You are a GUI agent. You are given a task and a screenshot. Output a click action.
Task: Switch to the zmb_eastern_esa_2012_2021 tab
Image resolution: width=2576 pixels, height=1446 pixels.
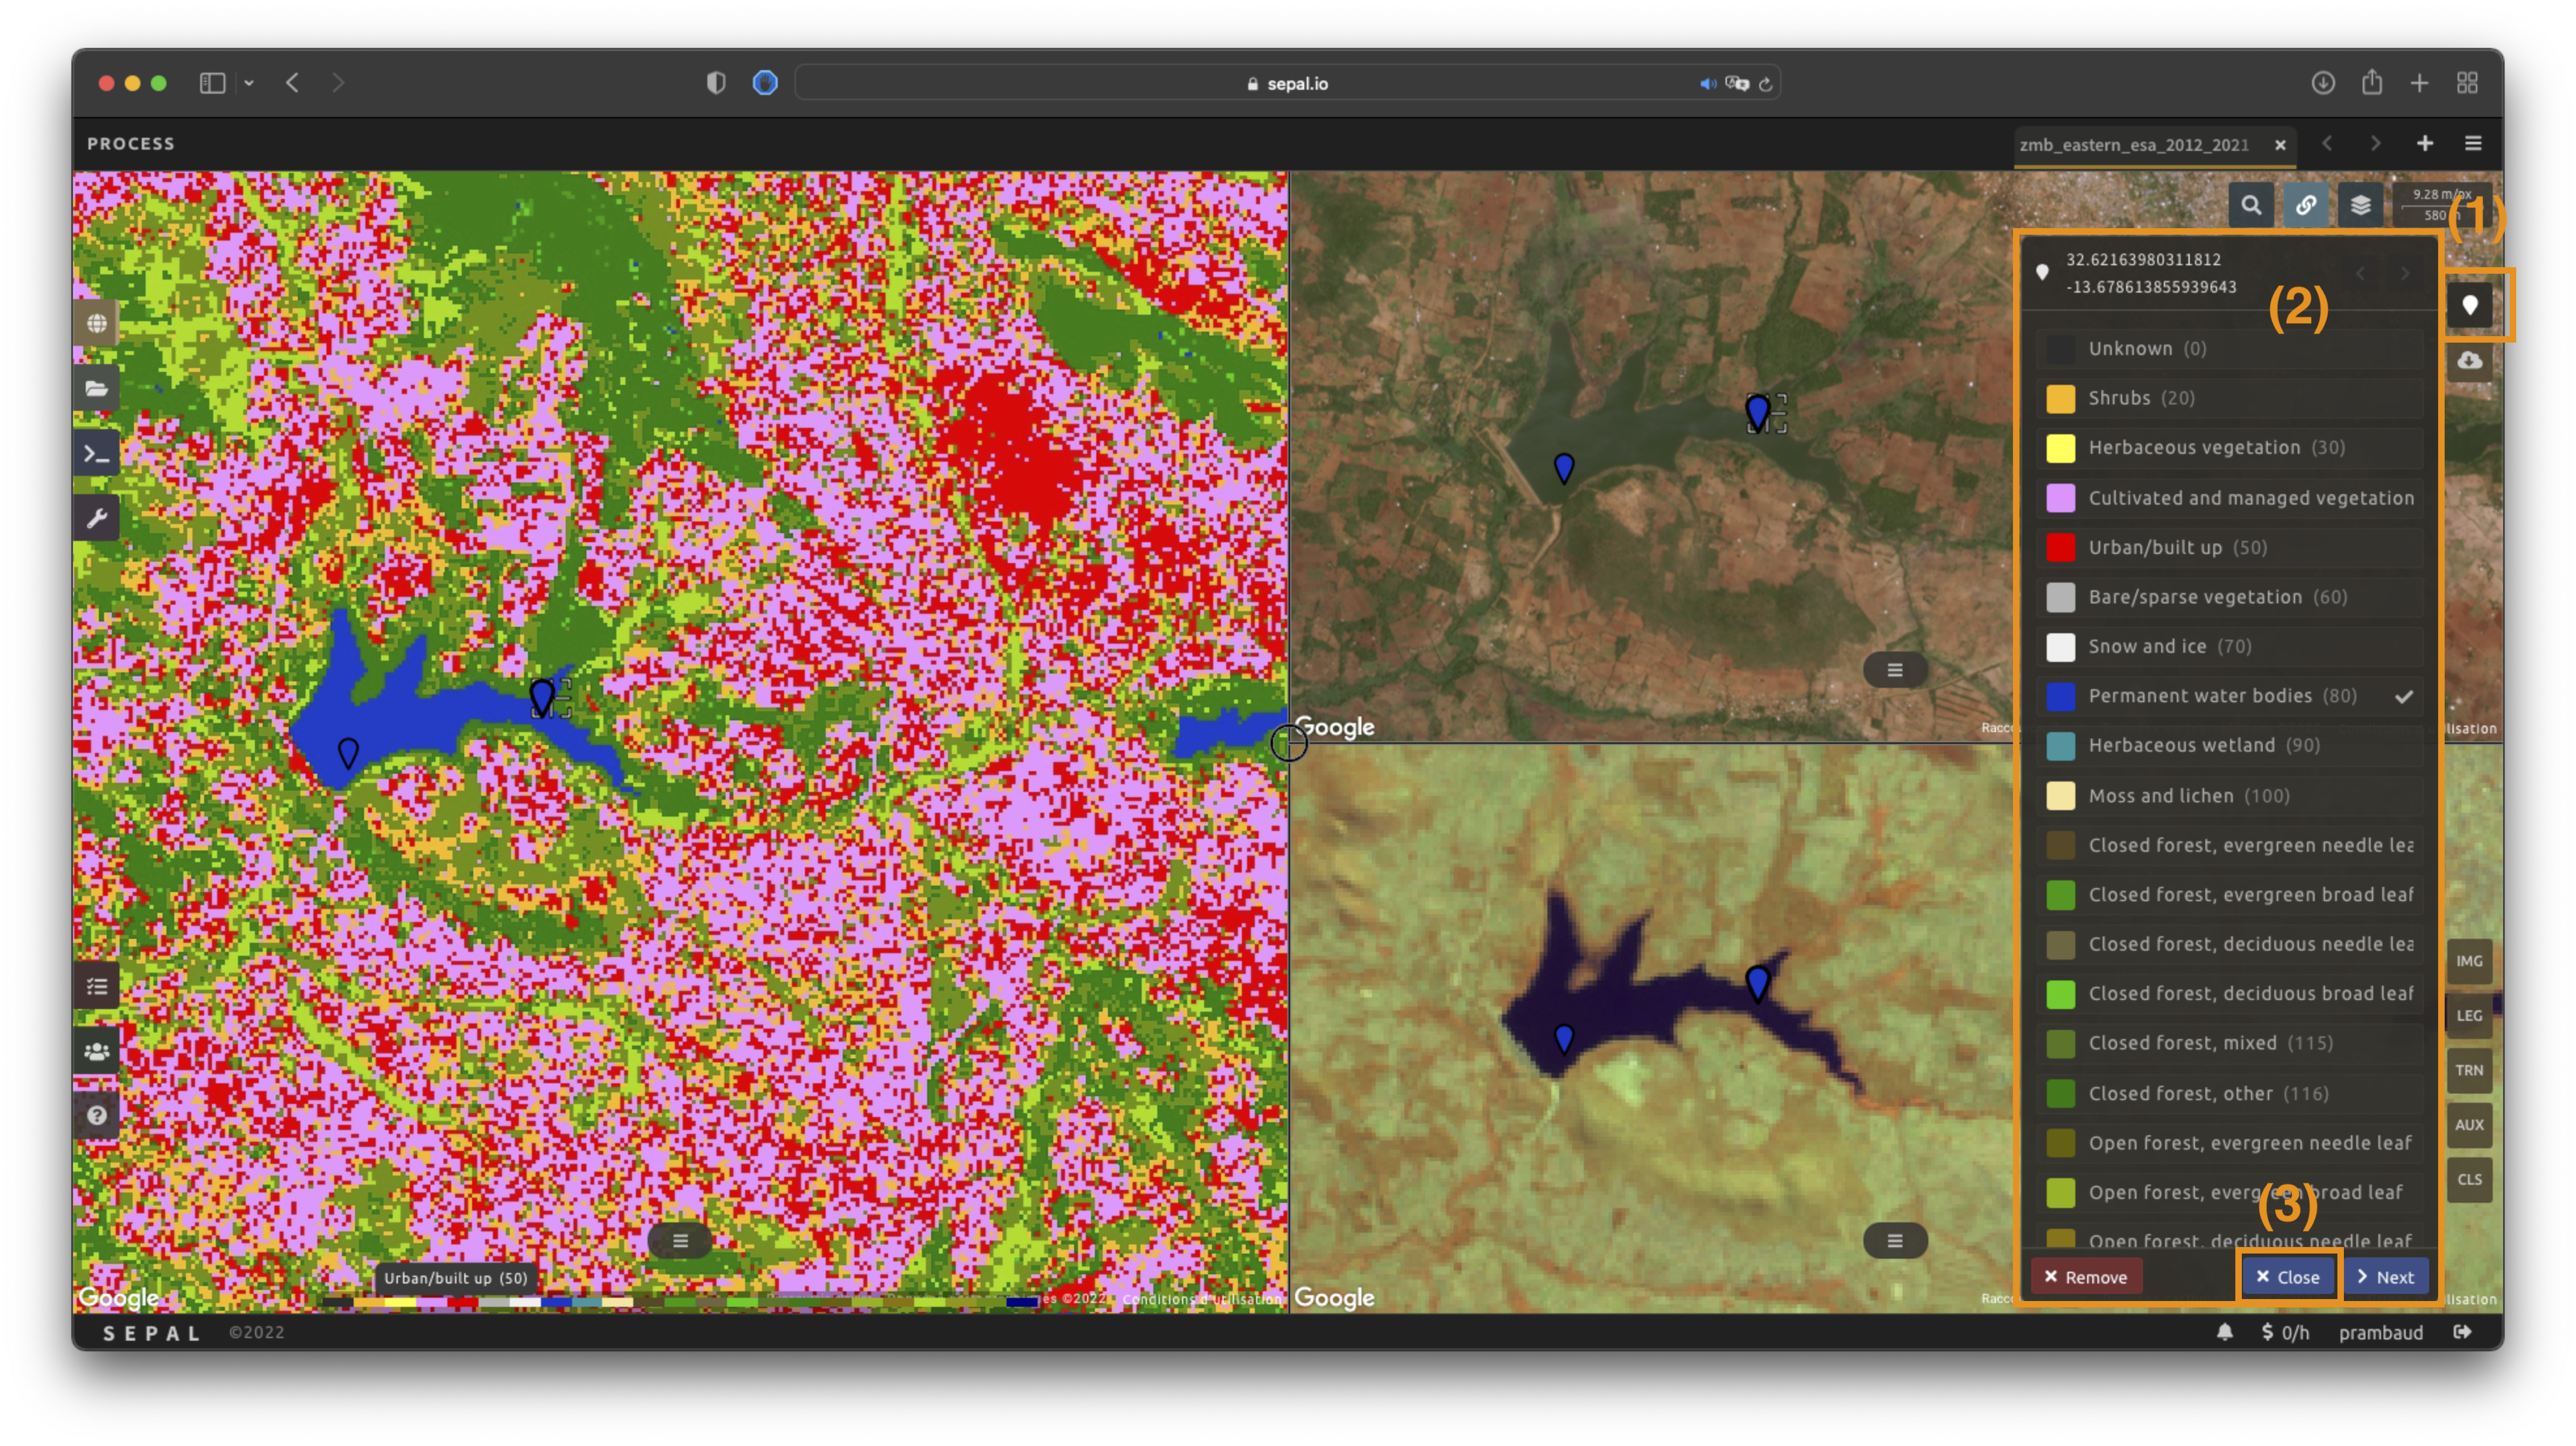[x=2133, y=145]
